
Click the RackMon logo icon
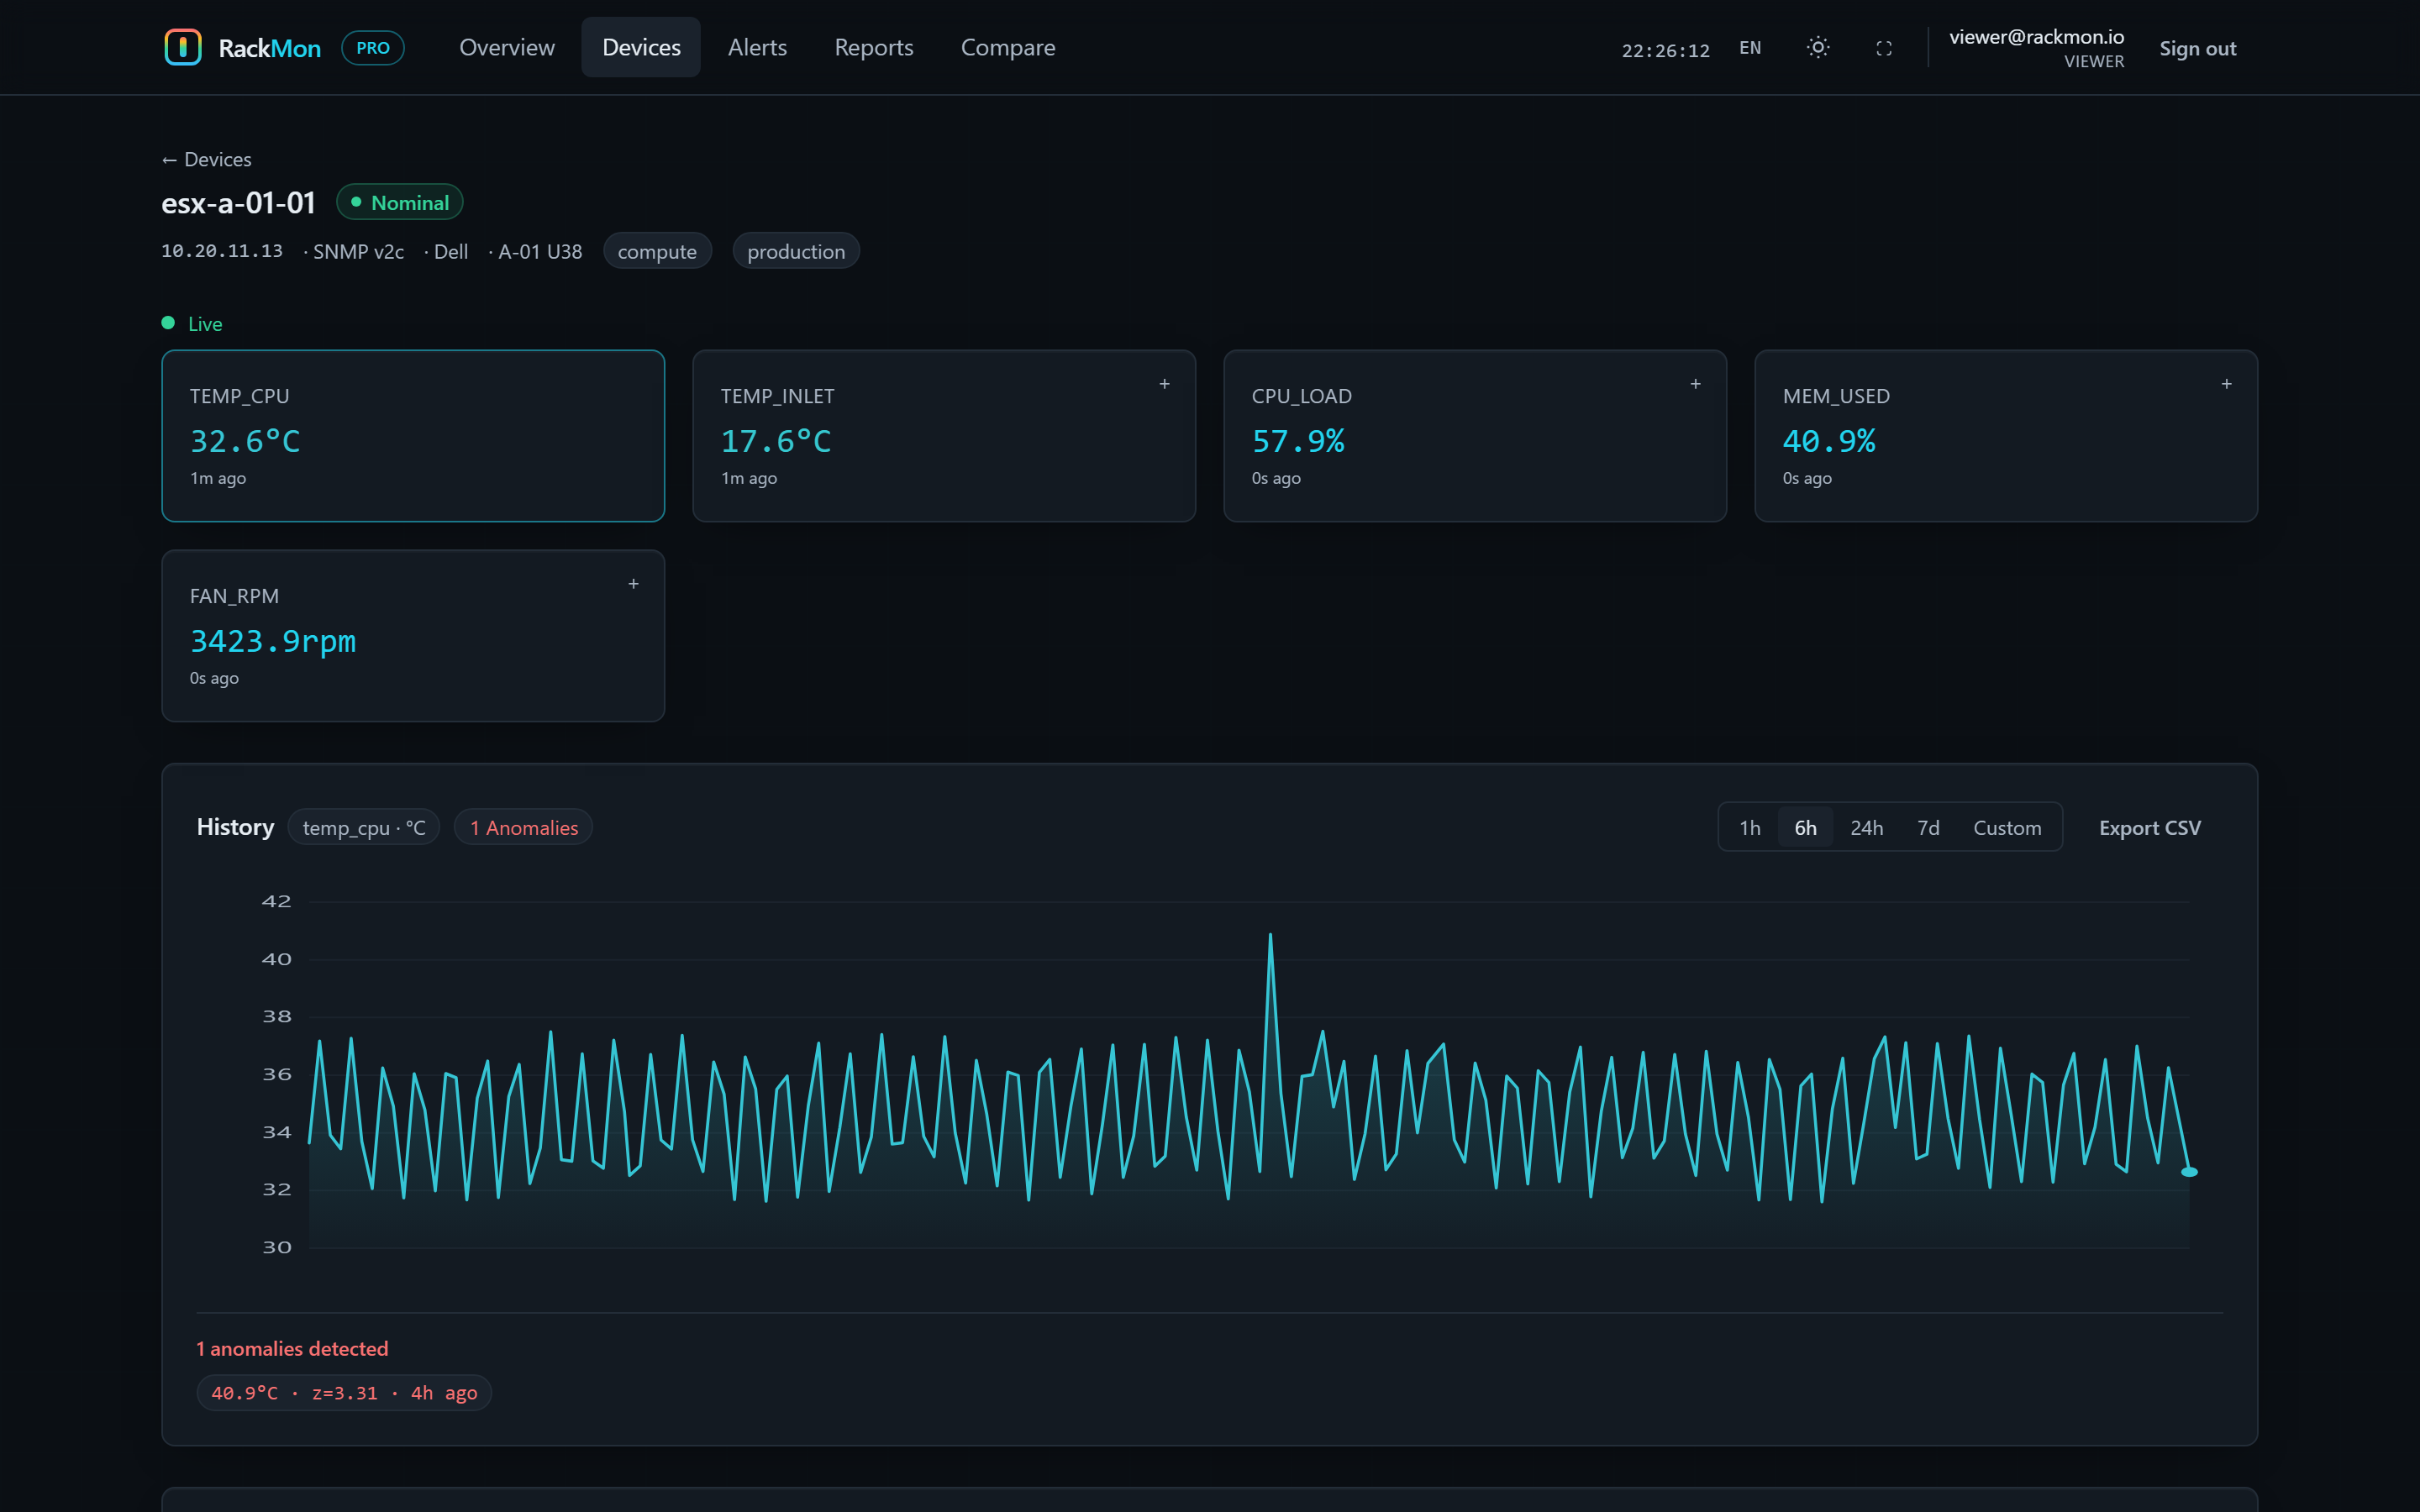(183, 47)
